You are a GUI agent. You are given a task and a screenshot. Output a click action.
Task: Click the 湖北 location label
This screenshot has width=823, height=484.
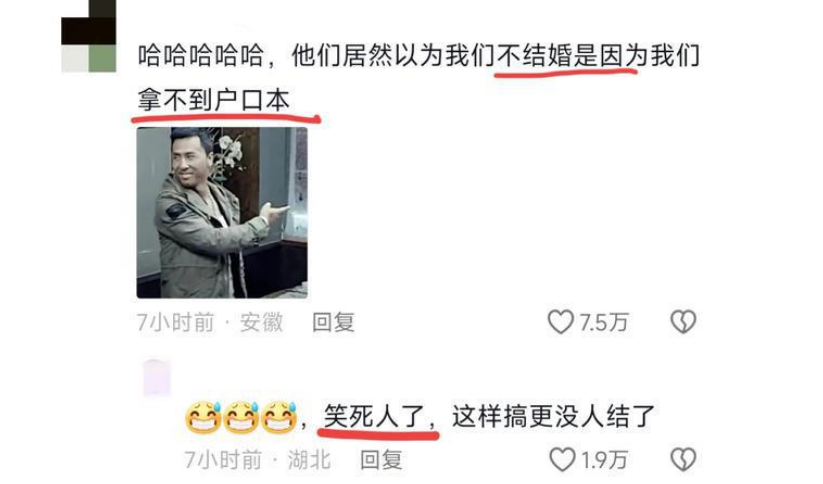309,460
